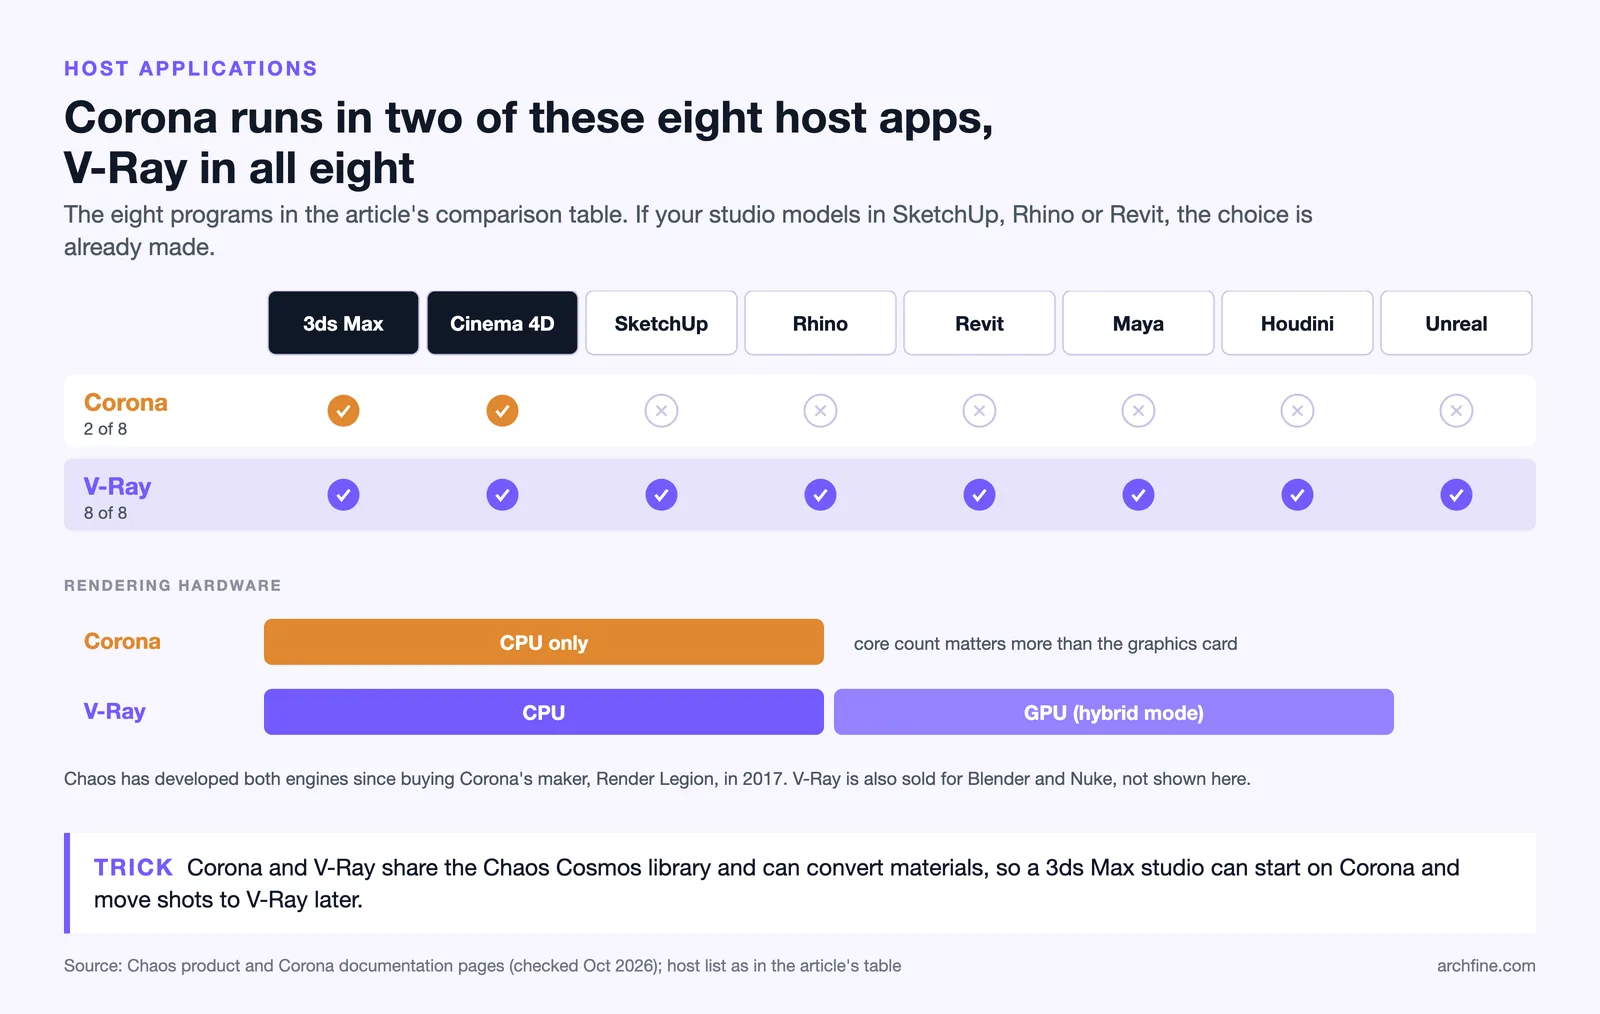Click Corona's X icon under Revit
Image resolution: width=1600 pixels, height=1014 pixels.
[x=979, y=411]
